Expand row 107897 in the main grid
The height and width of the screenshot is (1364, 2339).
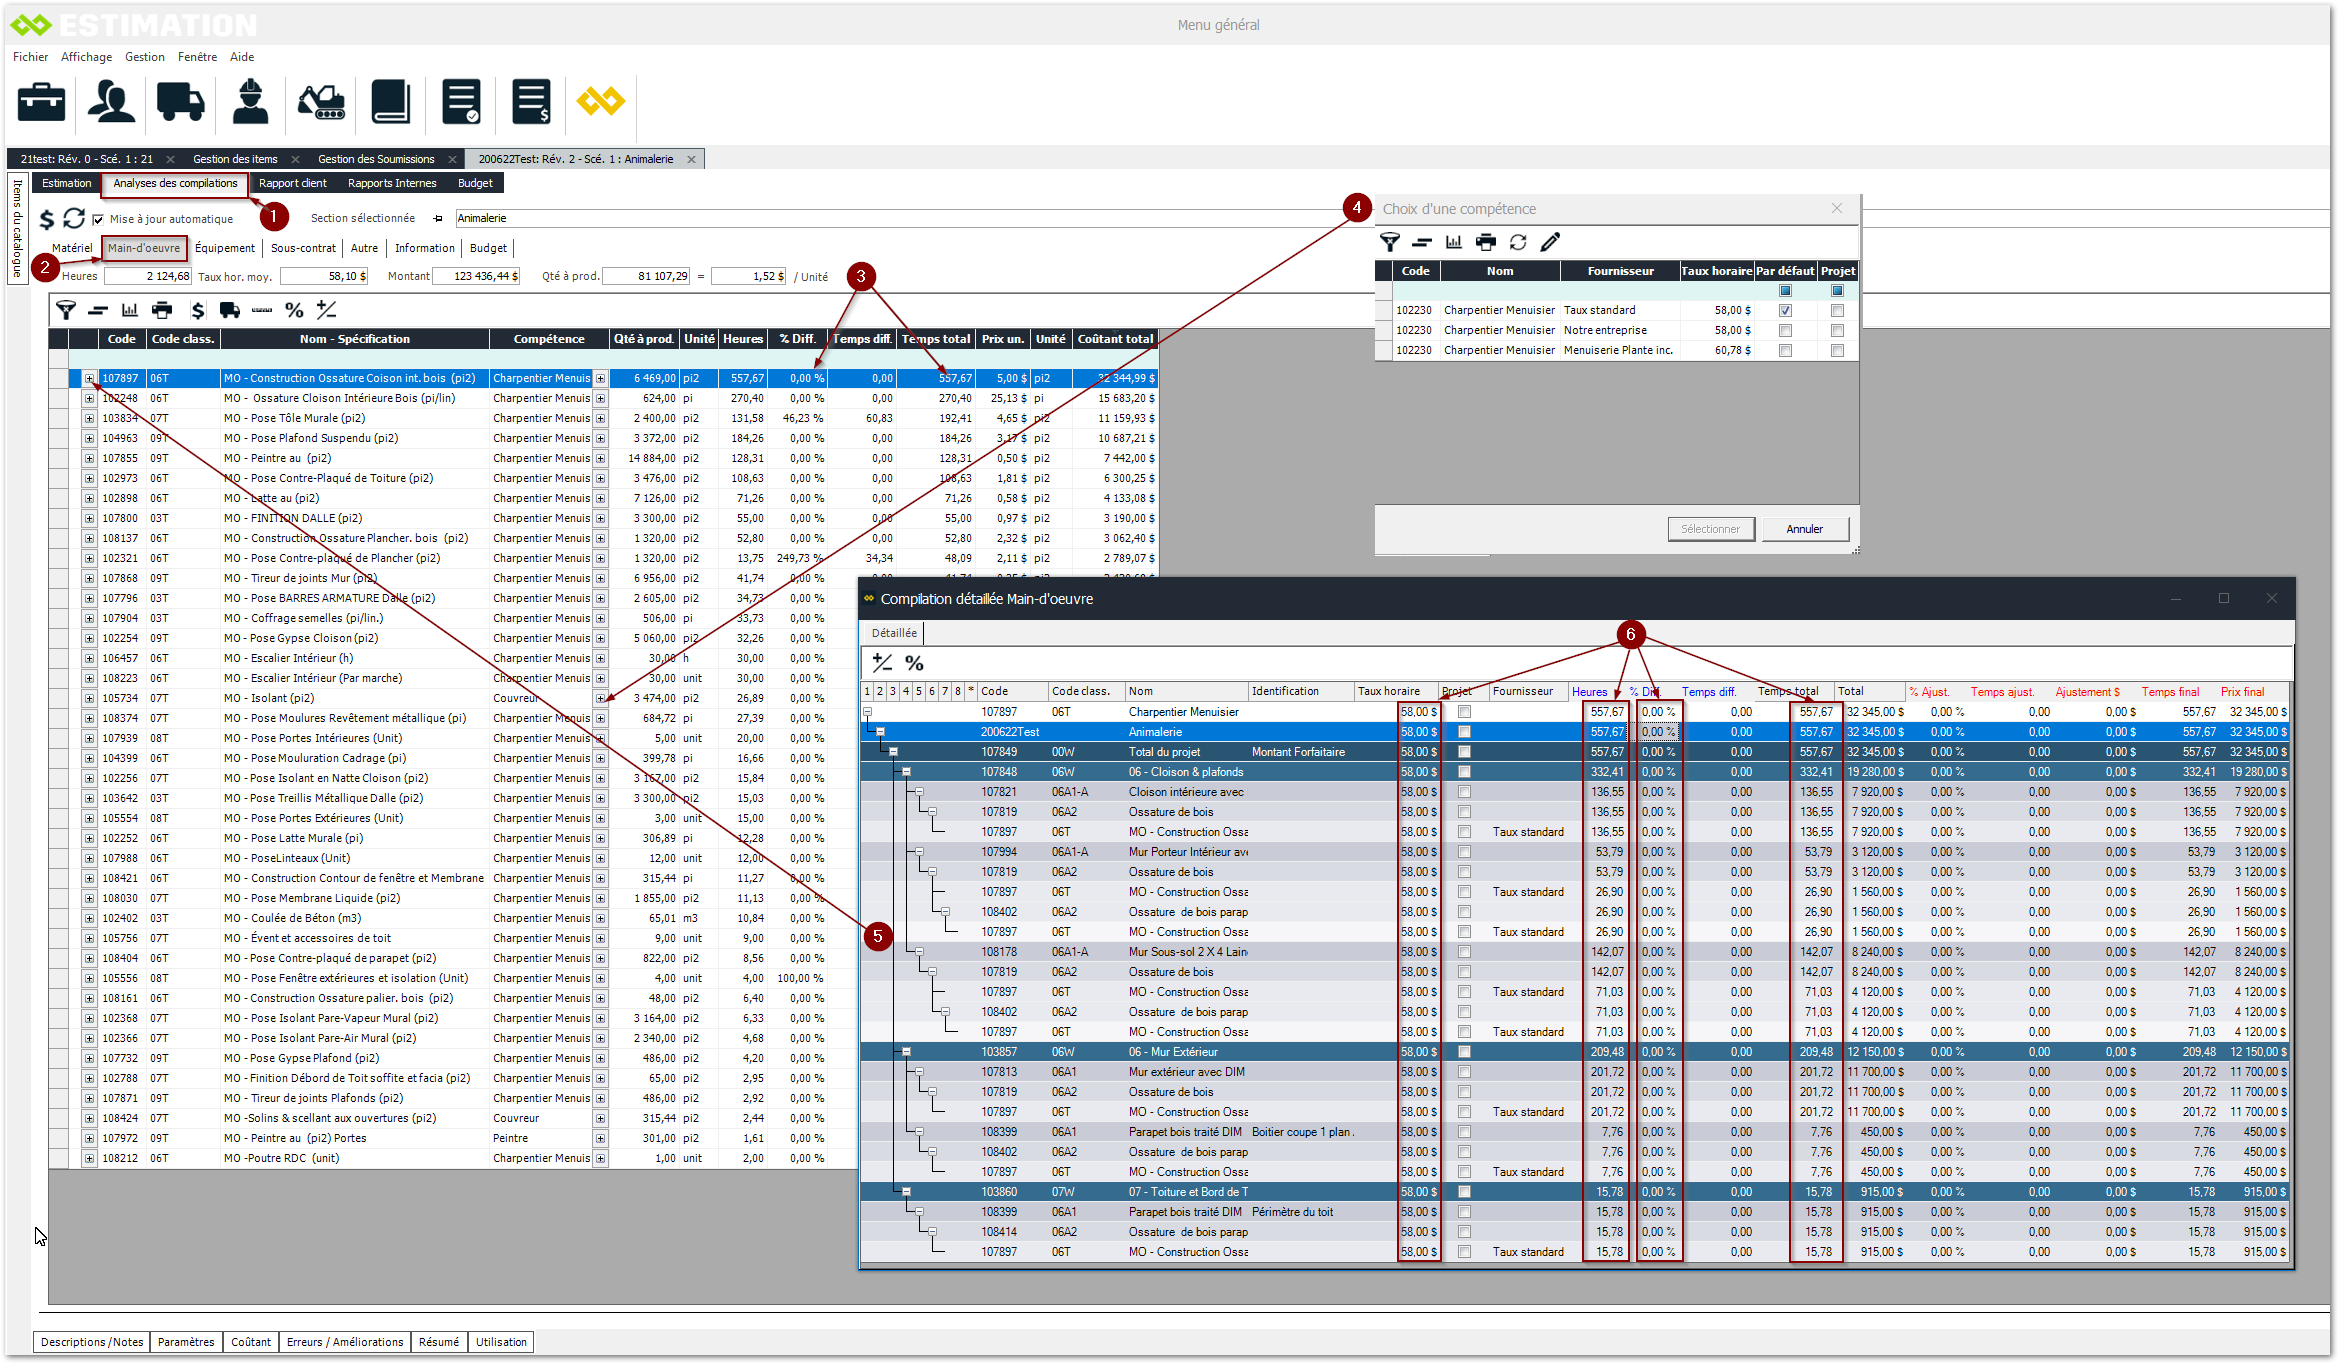pos(89,378)
